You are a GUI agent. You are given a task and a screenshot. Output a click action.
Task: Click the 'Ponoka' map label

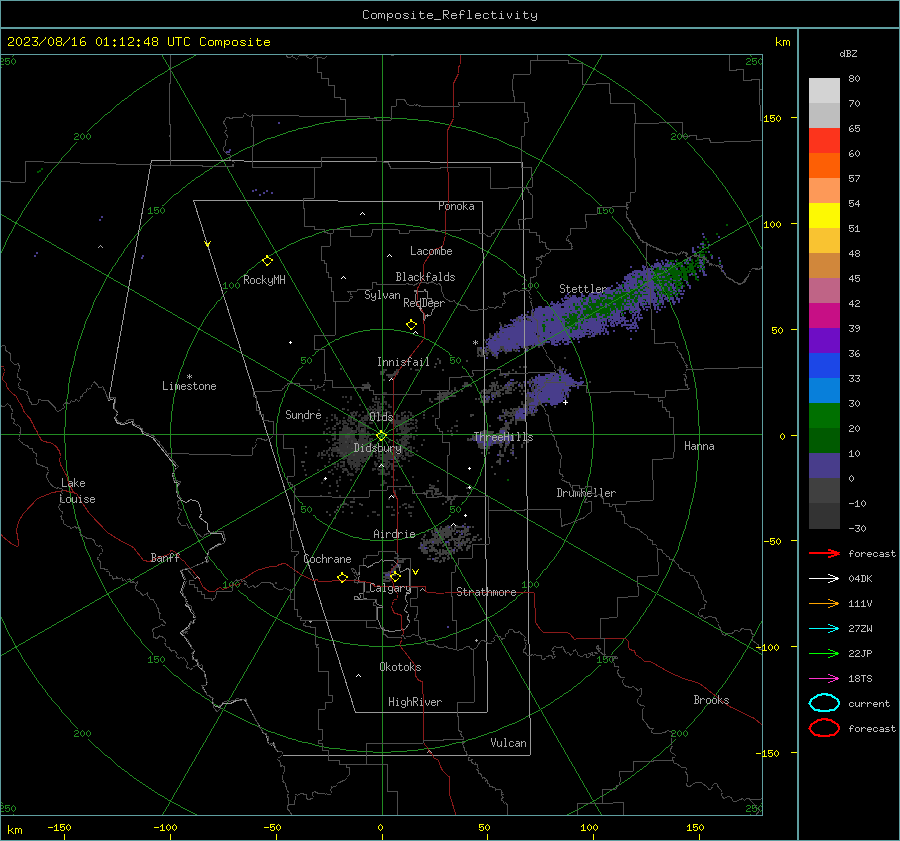pos(456,206)
